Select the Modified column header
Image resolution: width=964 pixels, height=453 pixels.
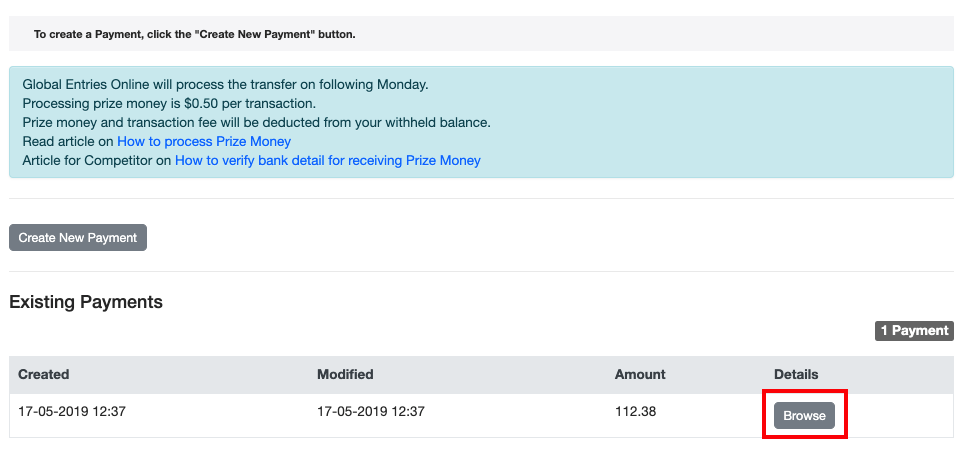345,374
